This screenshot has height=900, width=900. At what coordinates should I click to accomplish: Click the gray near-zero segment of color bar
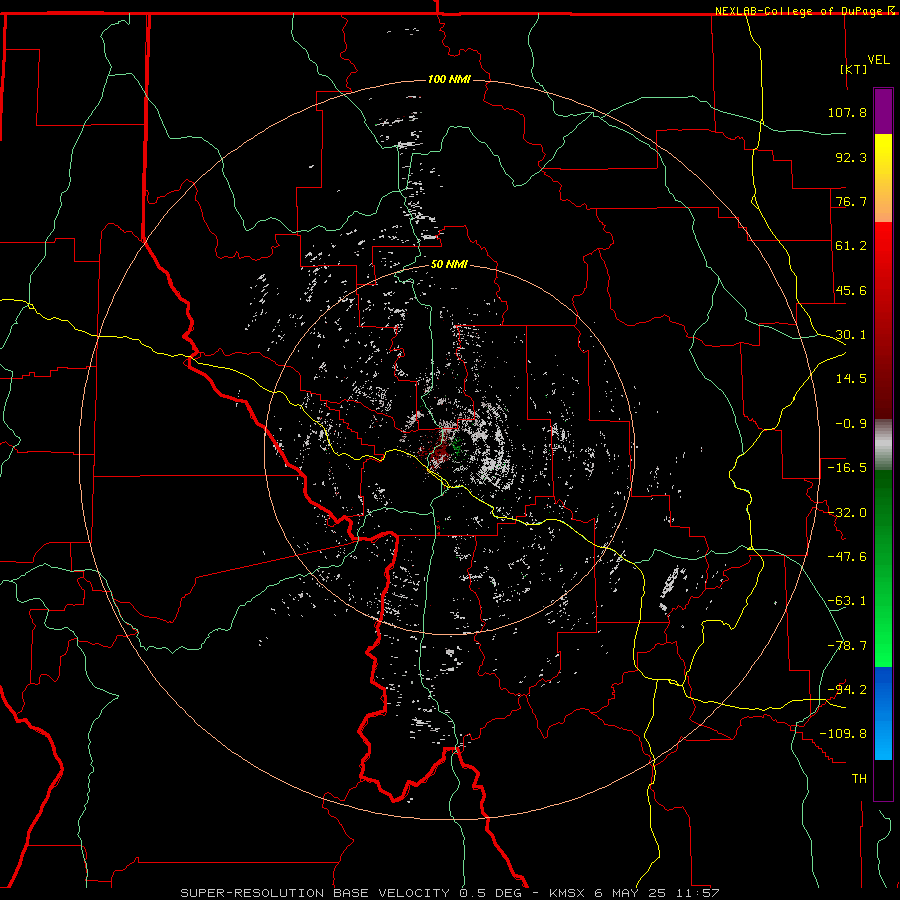point(883,445)
